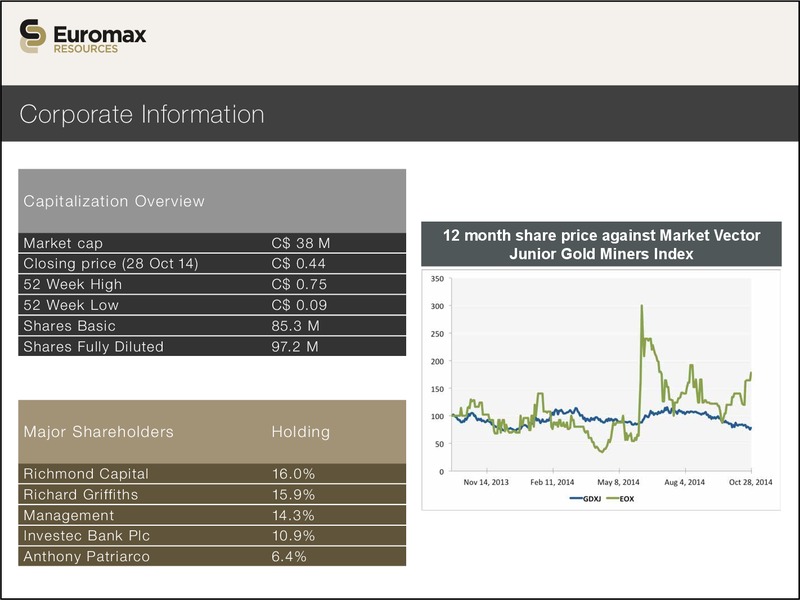Click the EOX legend entry
This screenshot has width=800, height=600.
click(620, 499)
